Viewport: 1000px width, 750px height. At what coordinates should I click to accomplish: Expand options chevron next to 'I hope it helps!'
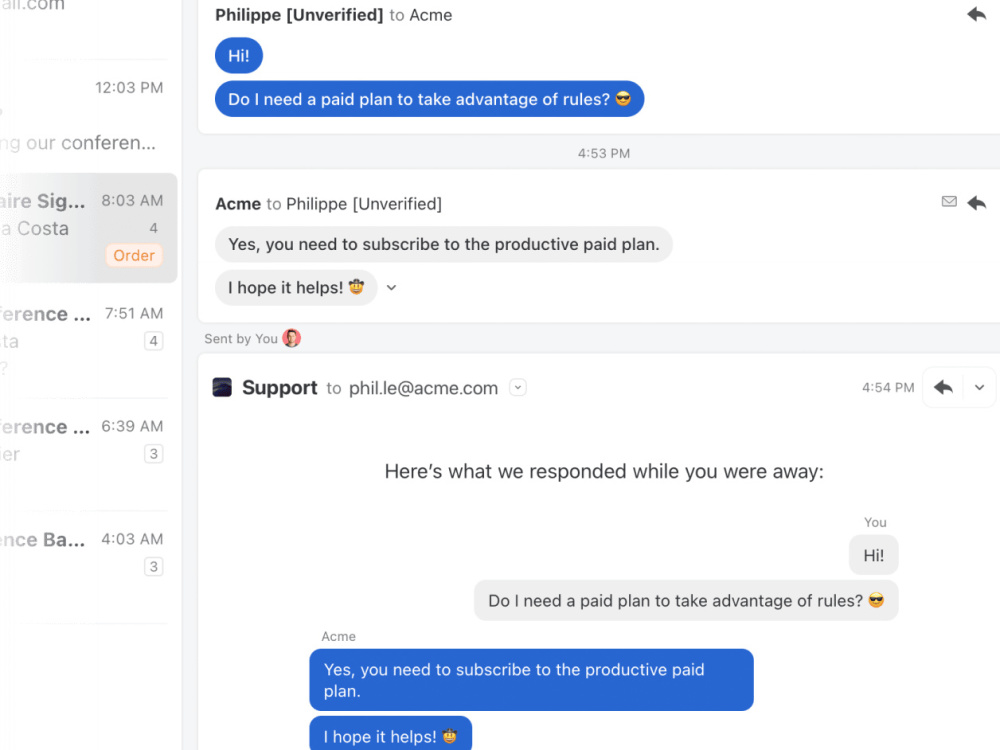(x=392, y=288)
